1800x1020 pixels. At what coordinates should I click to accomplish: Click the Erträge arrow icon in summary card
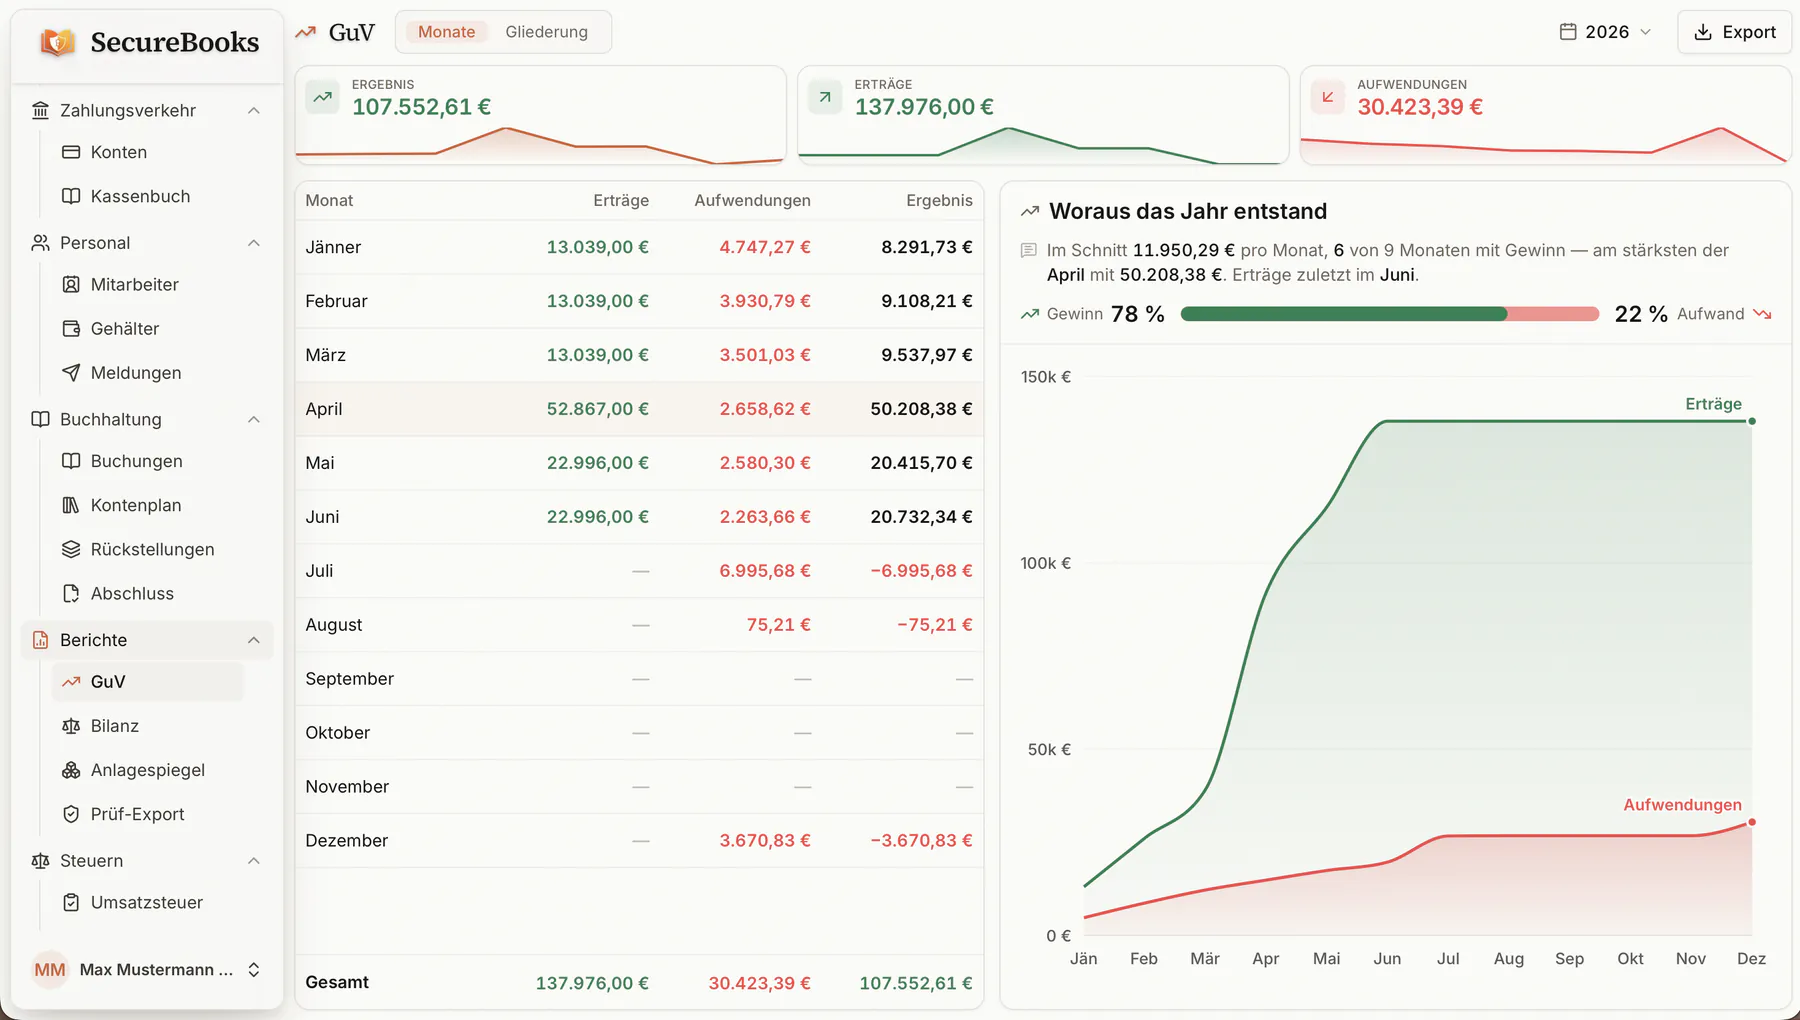(825, 97)
